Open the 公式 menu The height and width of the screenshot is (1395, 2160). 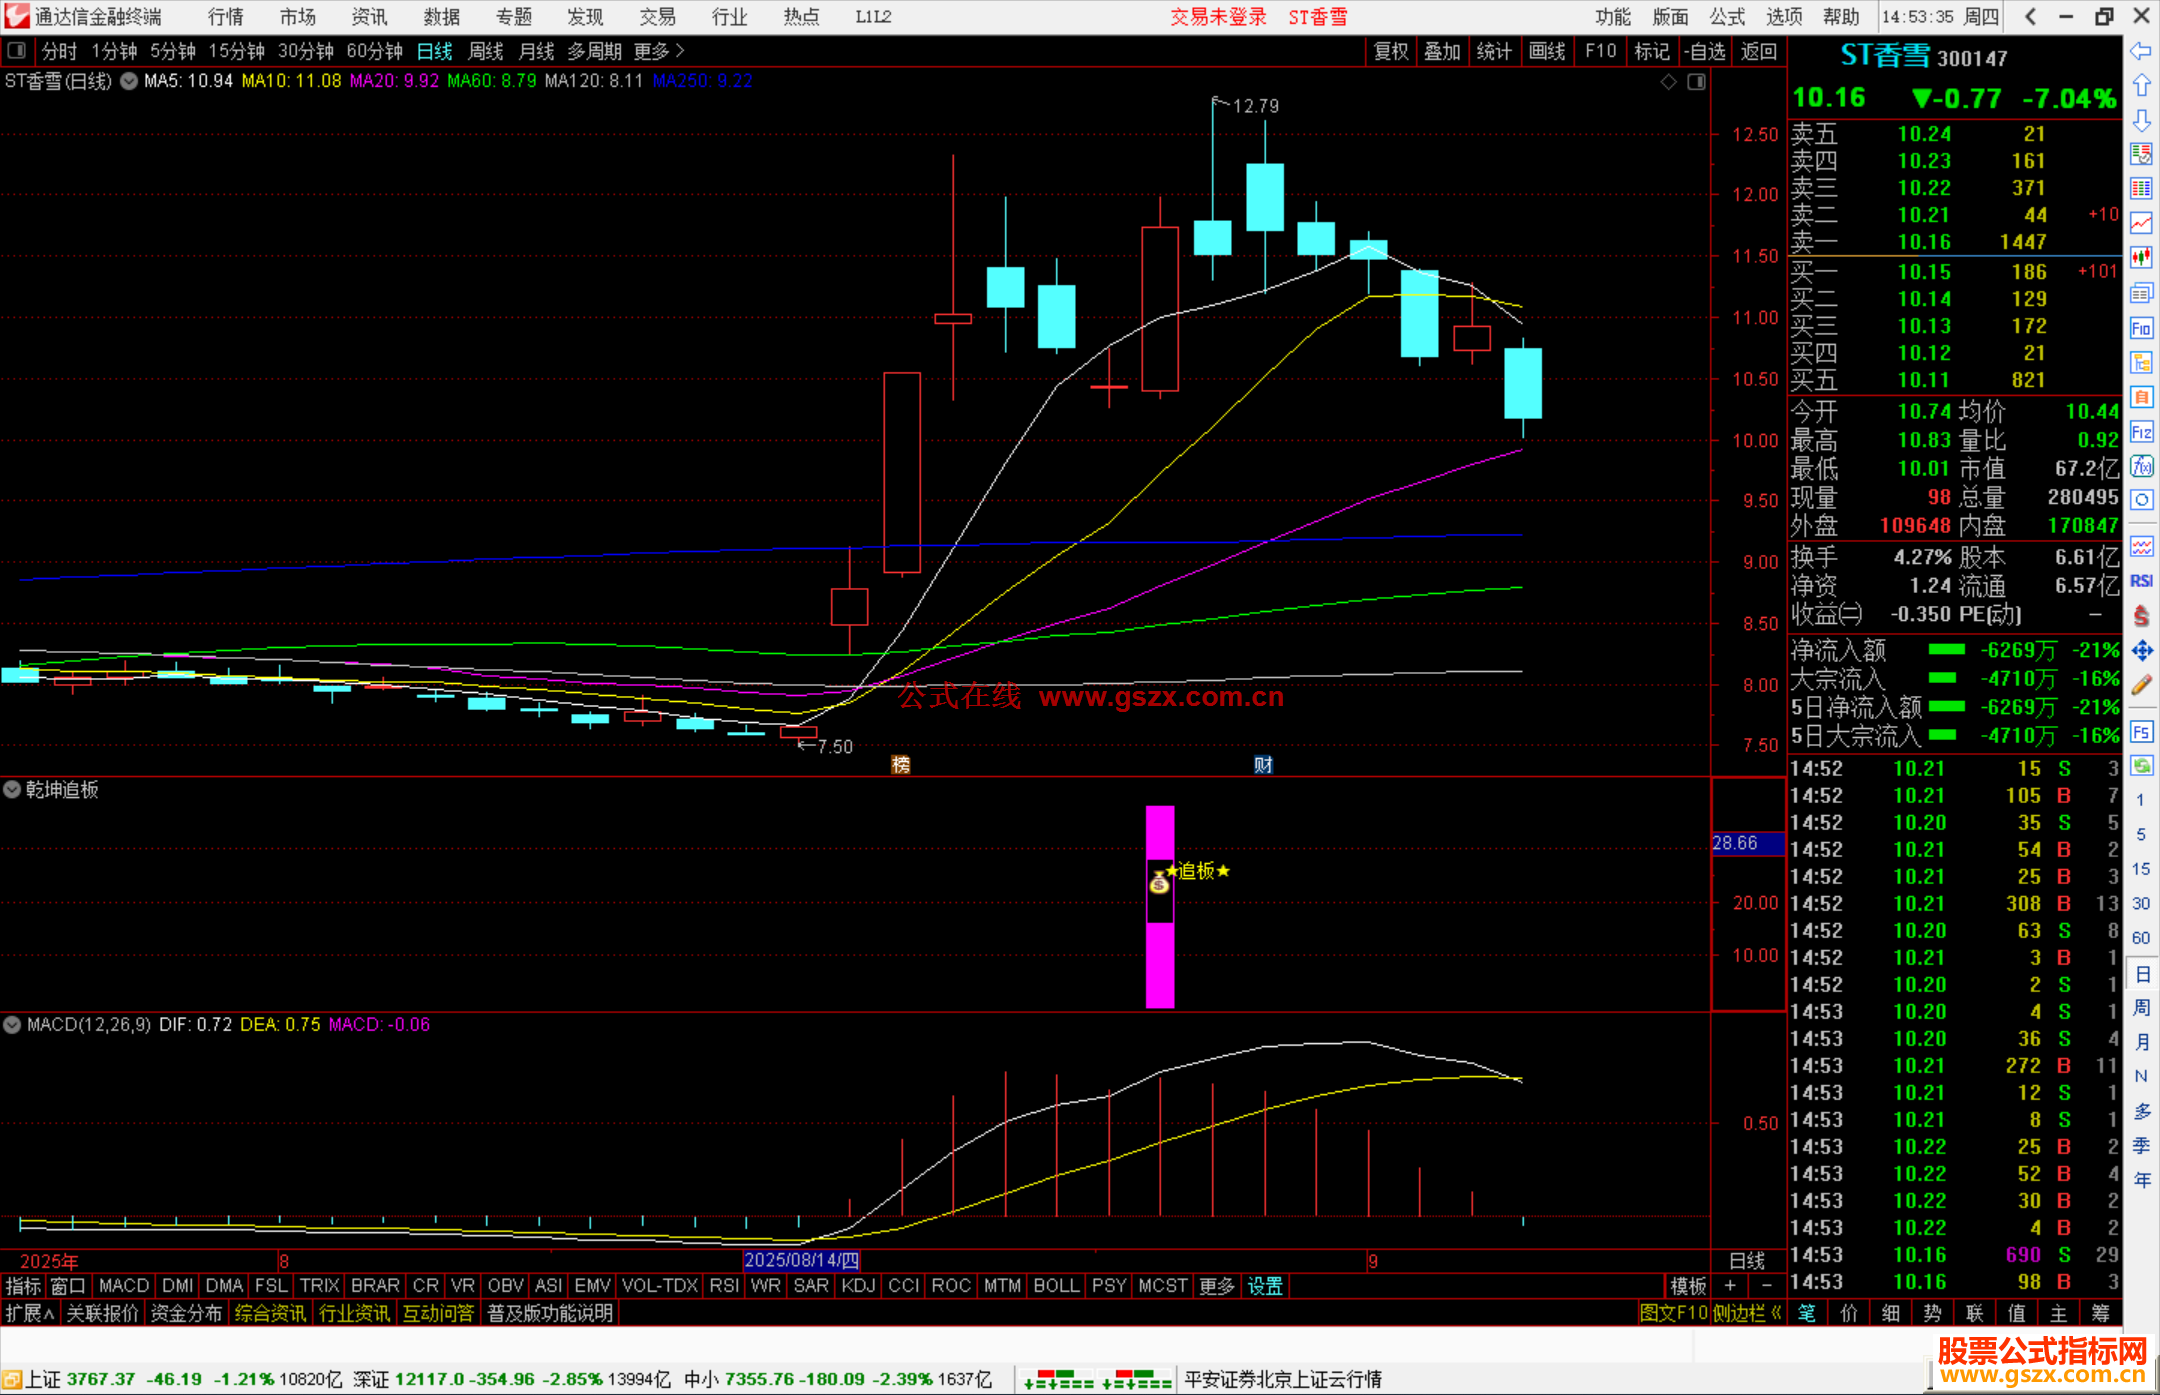coord(1727,17)
